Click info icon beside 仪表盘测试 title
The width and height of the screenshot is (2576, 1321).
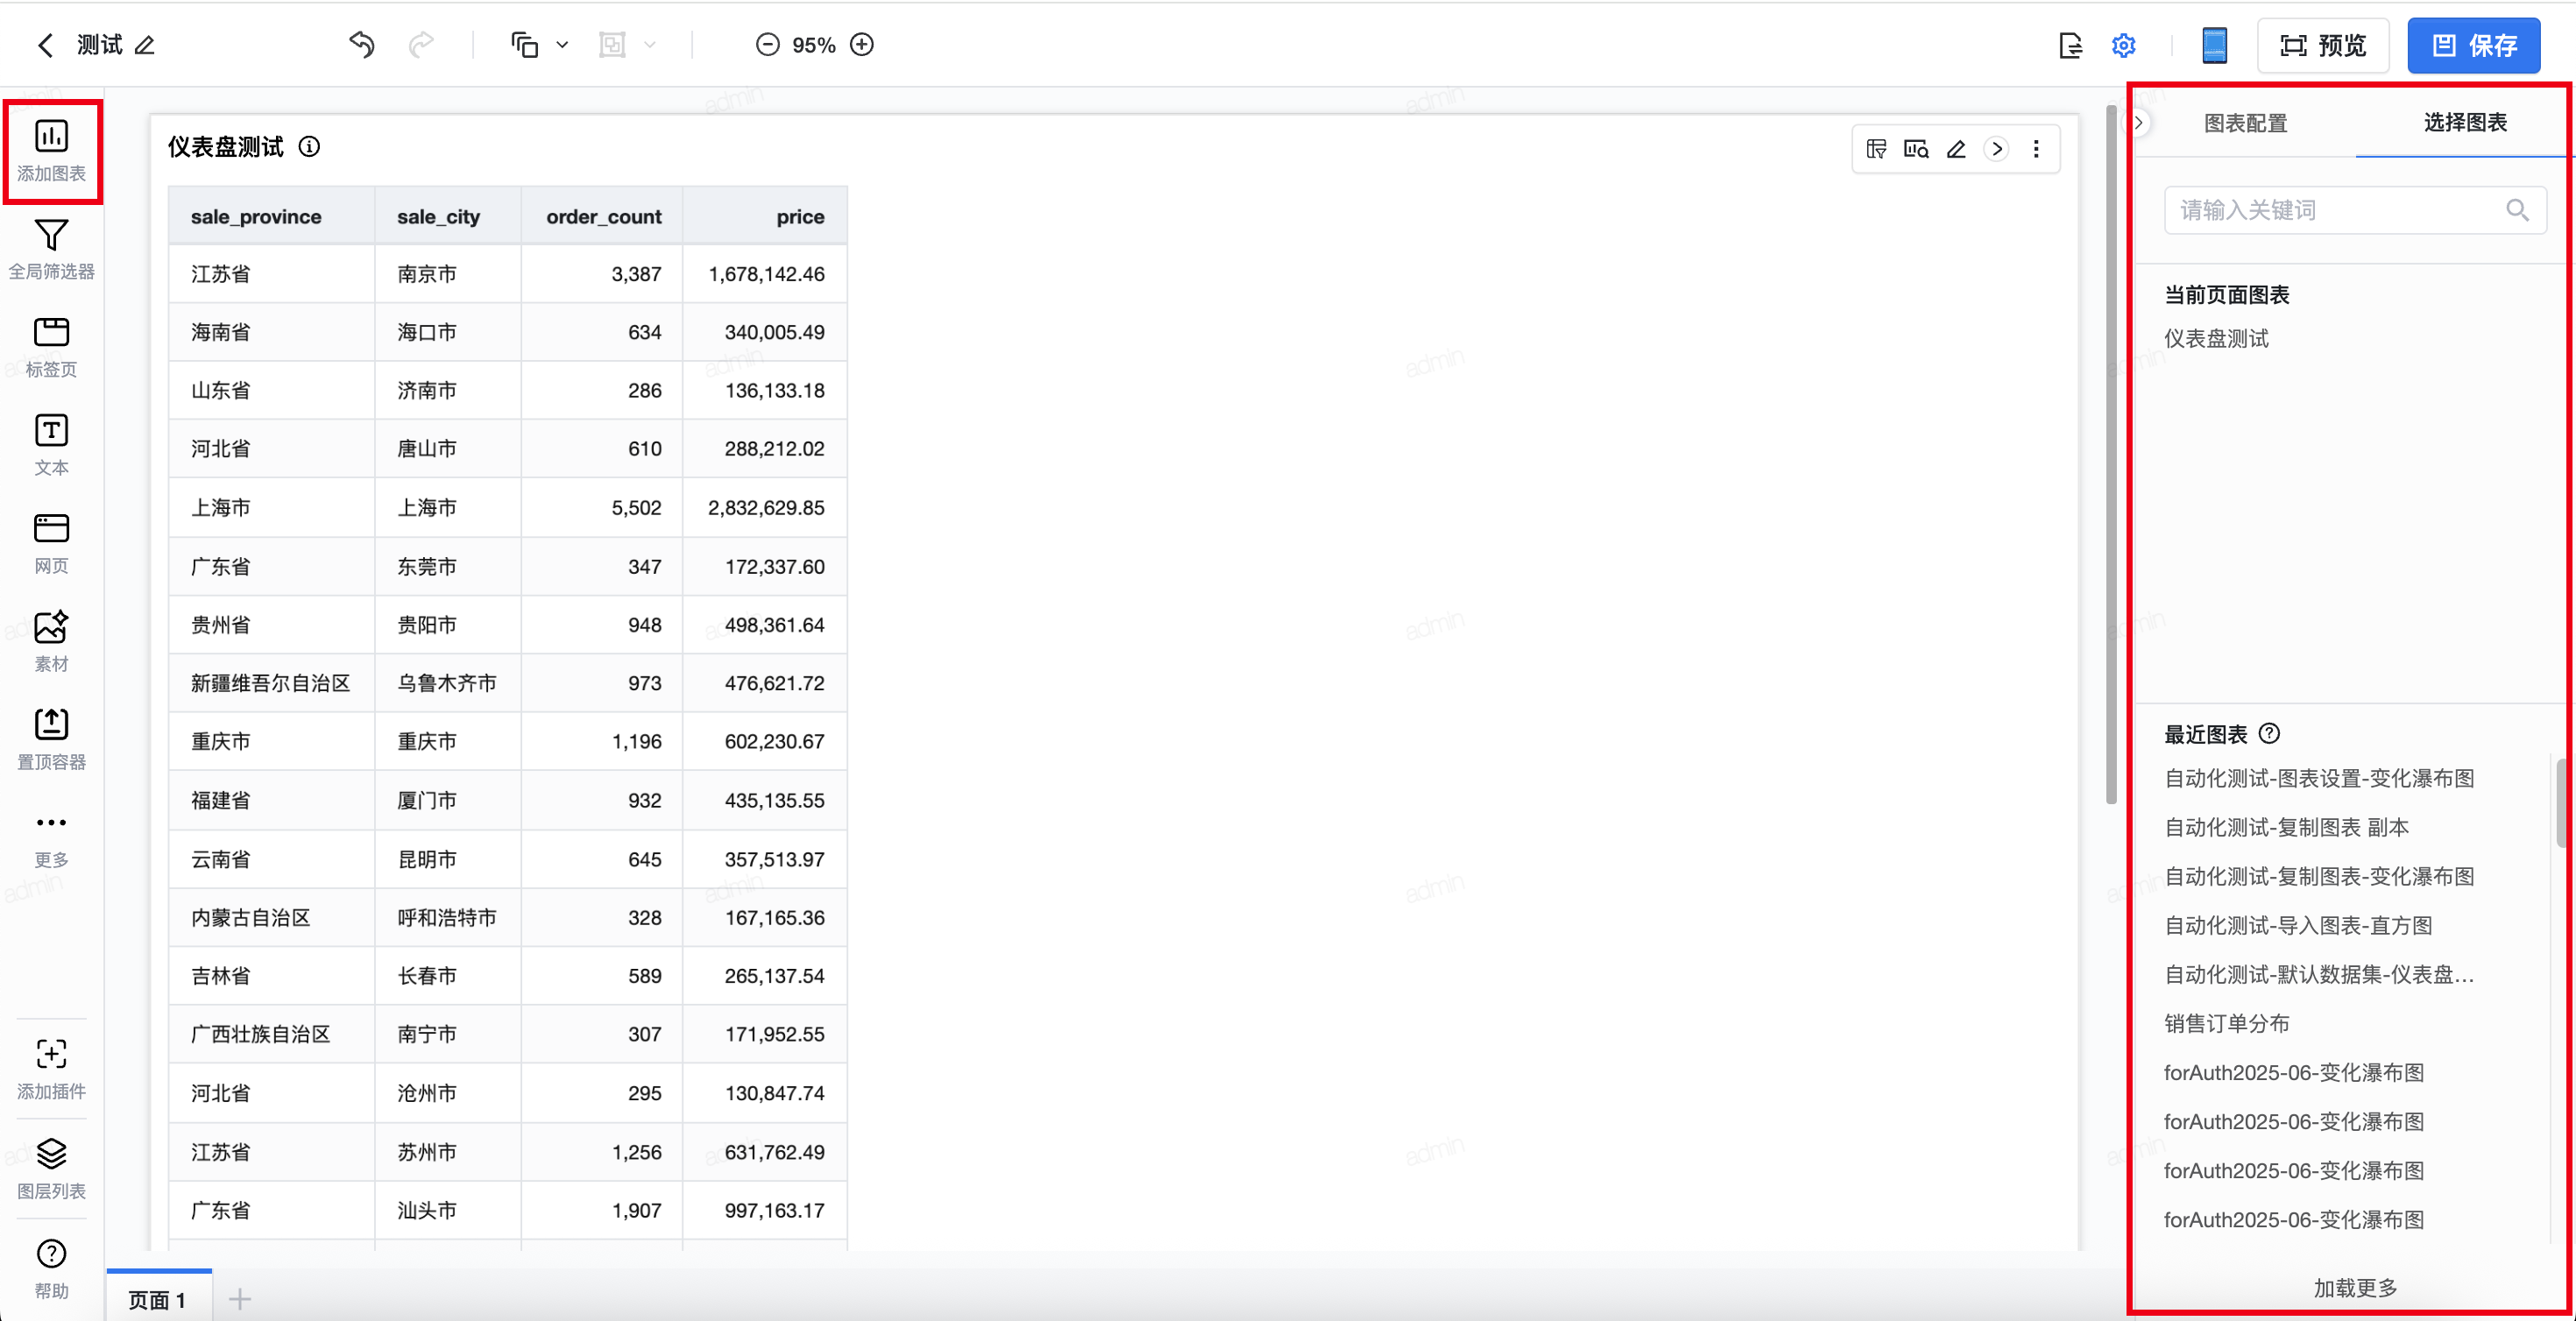click(x=310, y=147)
